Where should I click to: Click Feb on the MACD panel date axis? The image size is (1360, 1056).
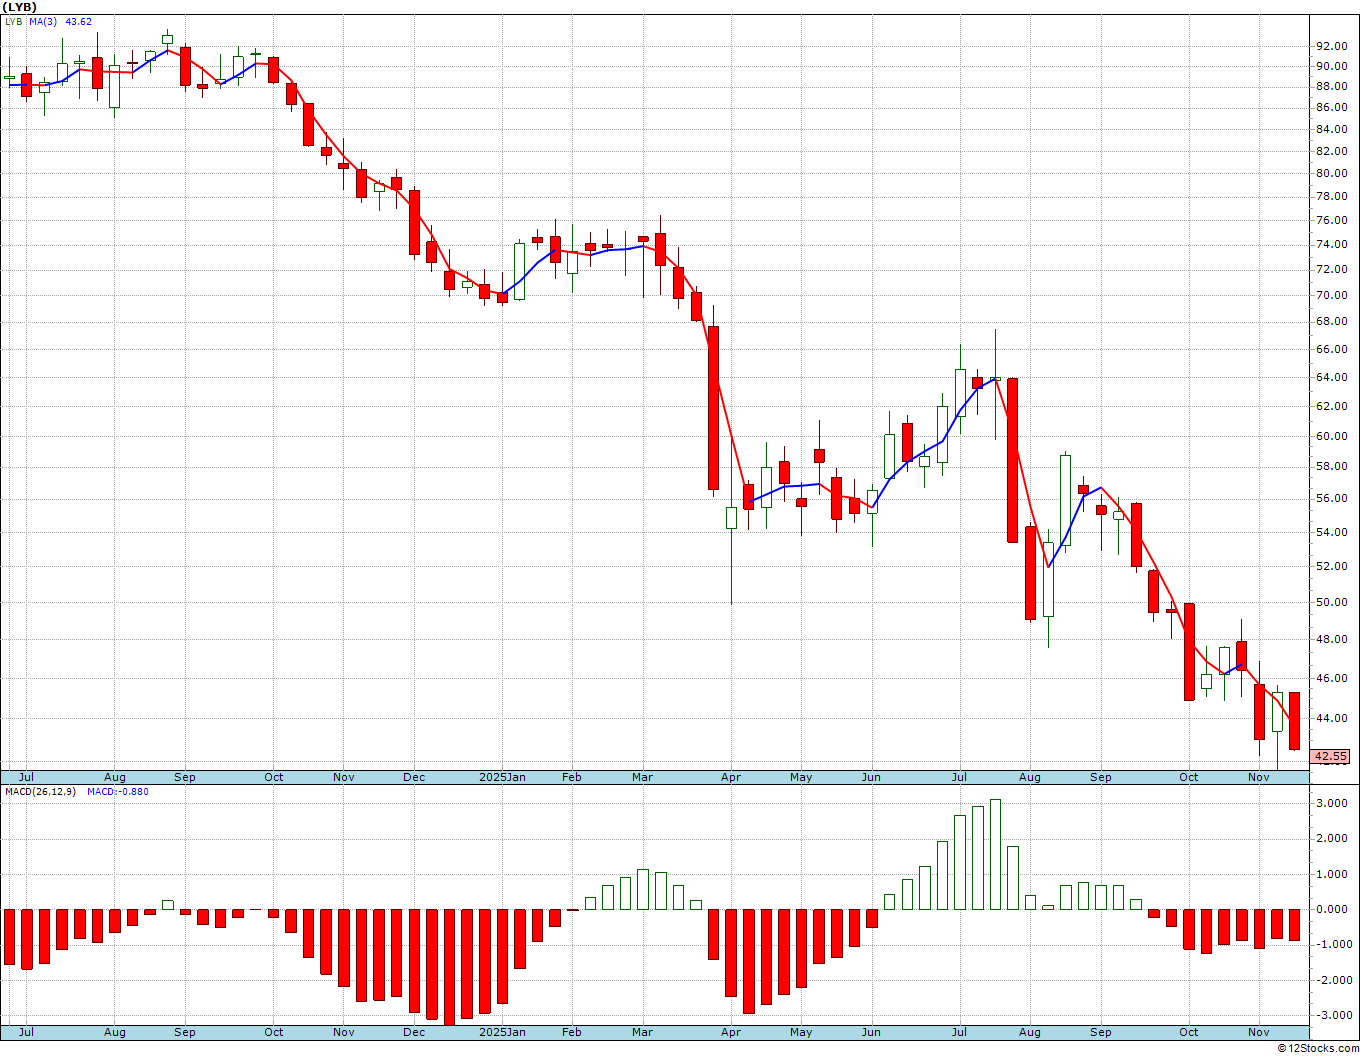[572, 1032]
